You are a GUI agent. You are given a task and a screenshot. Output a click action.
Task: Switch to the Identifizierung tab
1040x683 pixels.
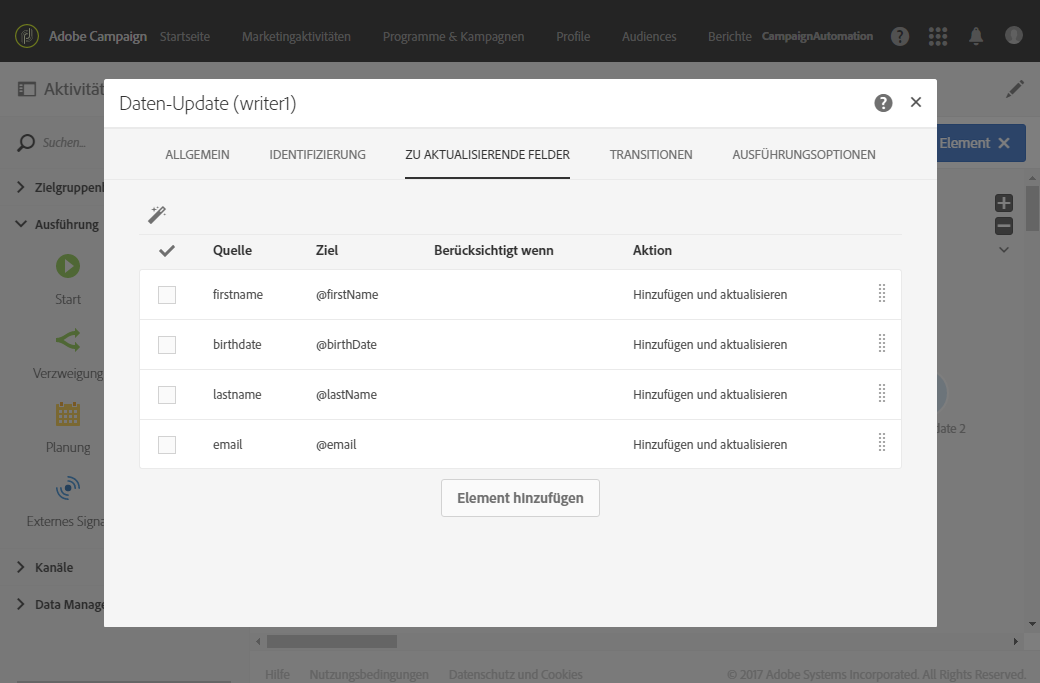click(x=317, y=155)
